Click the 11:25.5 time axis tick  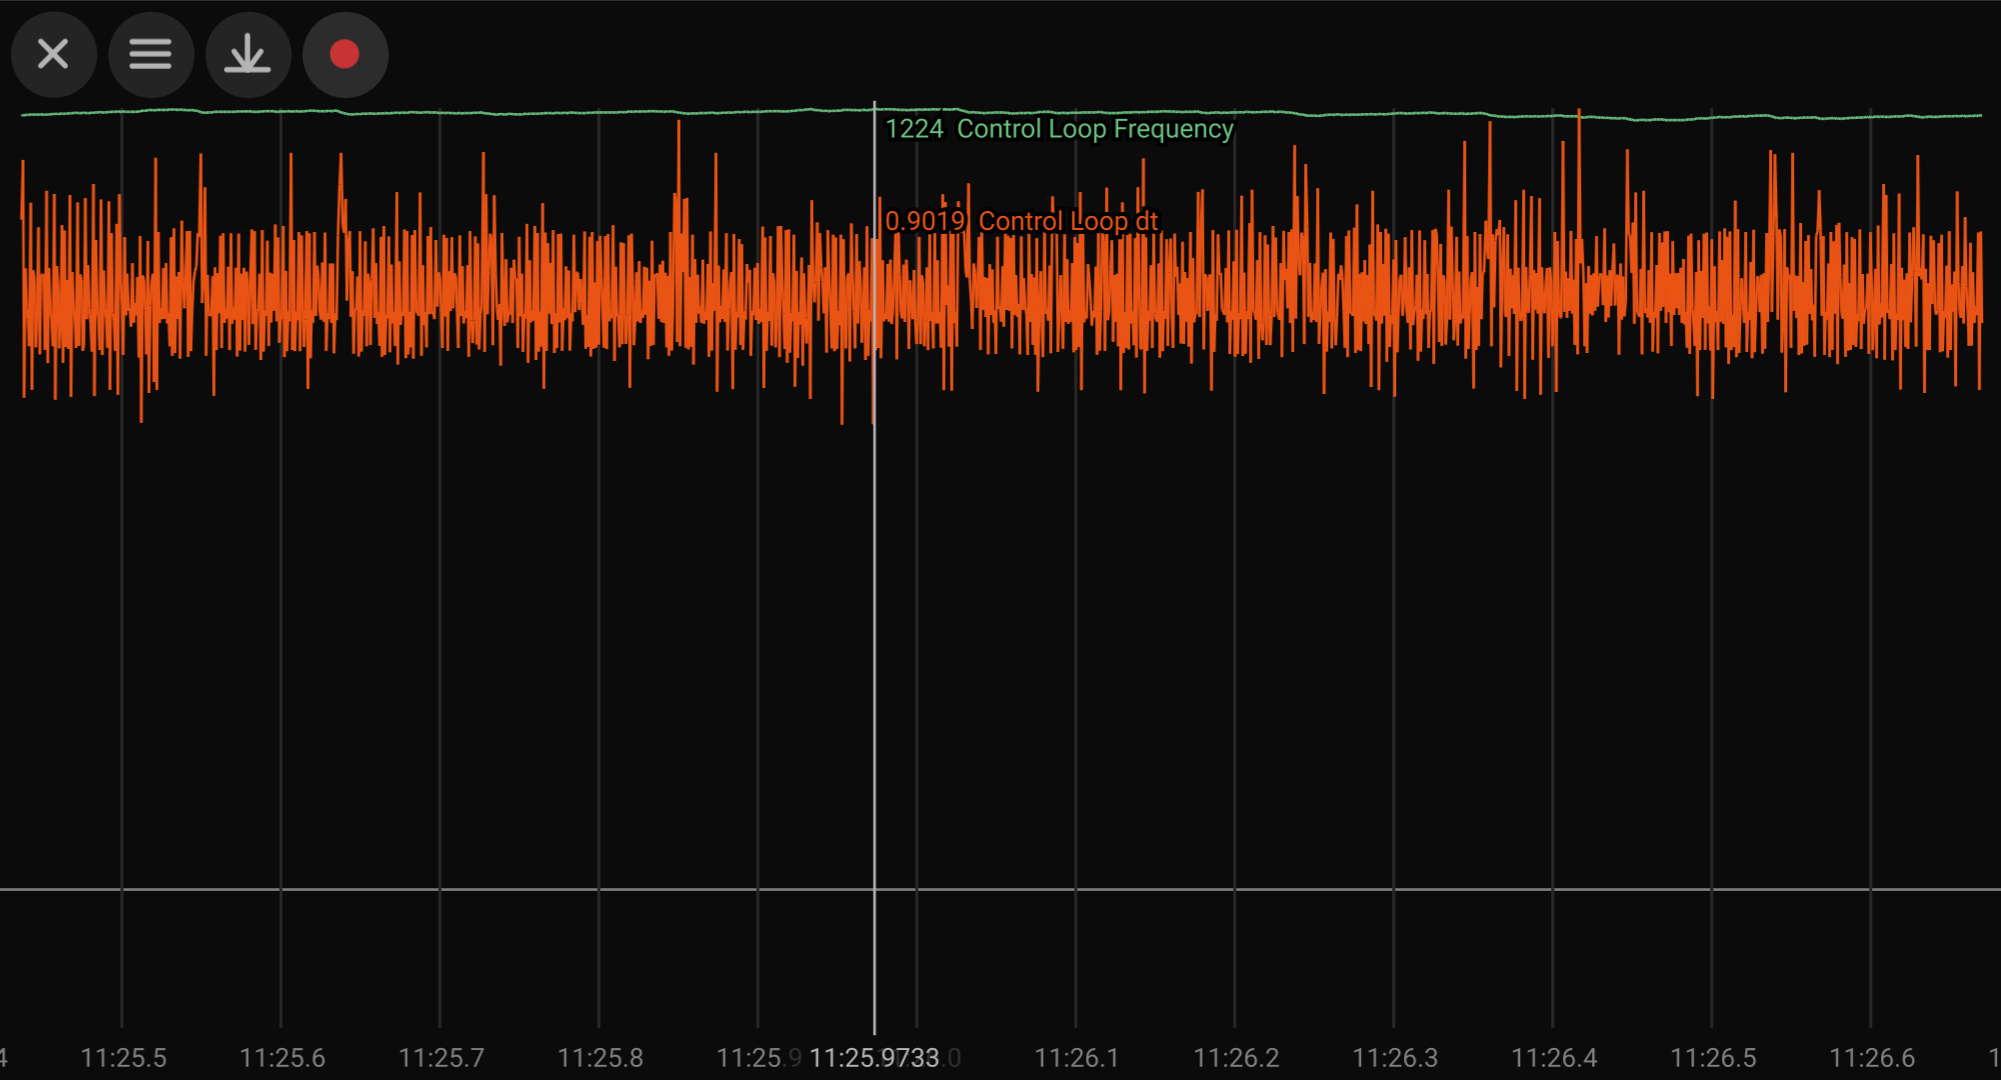click(x=123, y=1057)
